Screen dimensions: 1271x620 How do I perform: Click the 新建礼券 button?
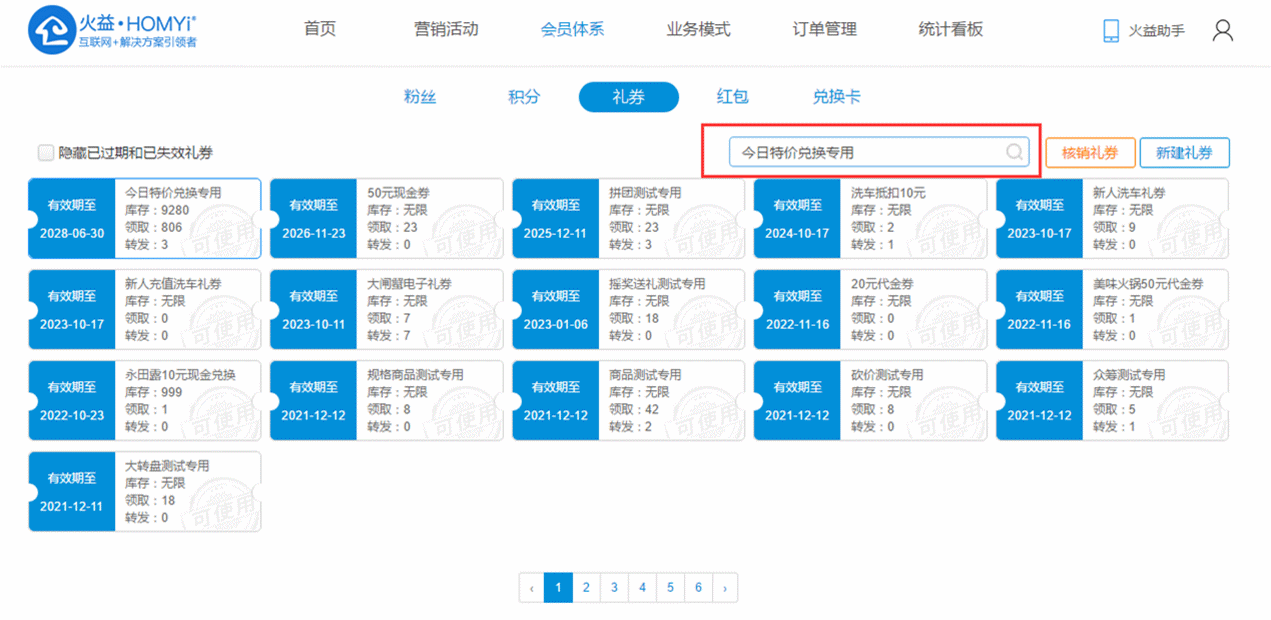(1184, 153)
